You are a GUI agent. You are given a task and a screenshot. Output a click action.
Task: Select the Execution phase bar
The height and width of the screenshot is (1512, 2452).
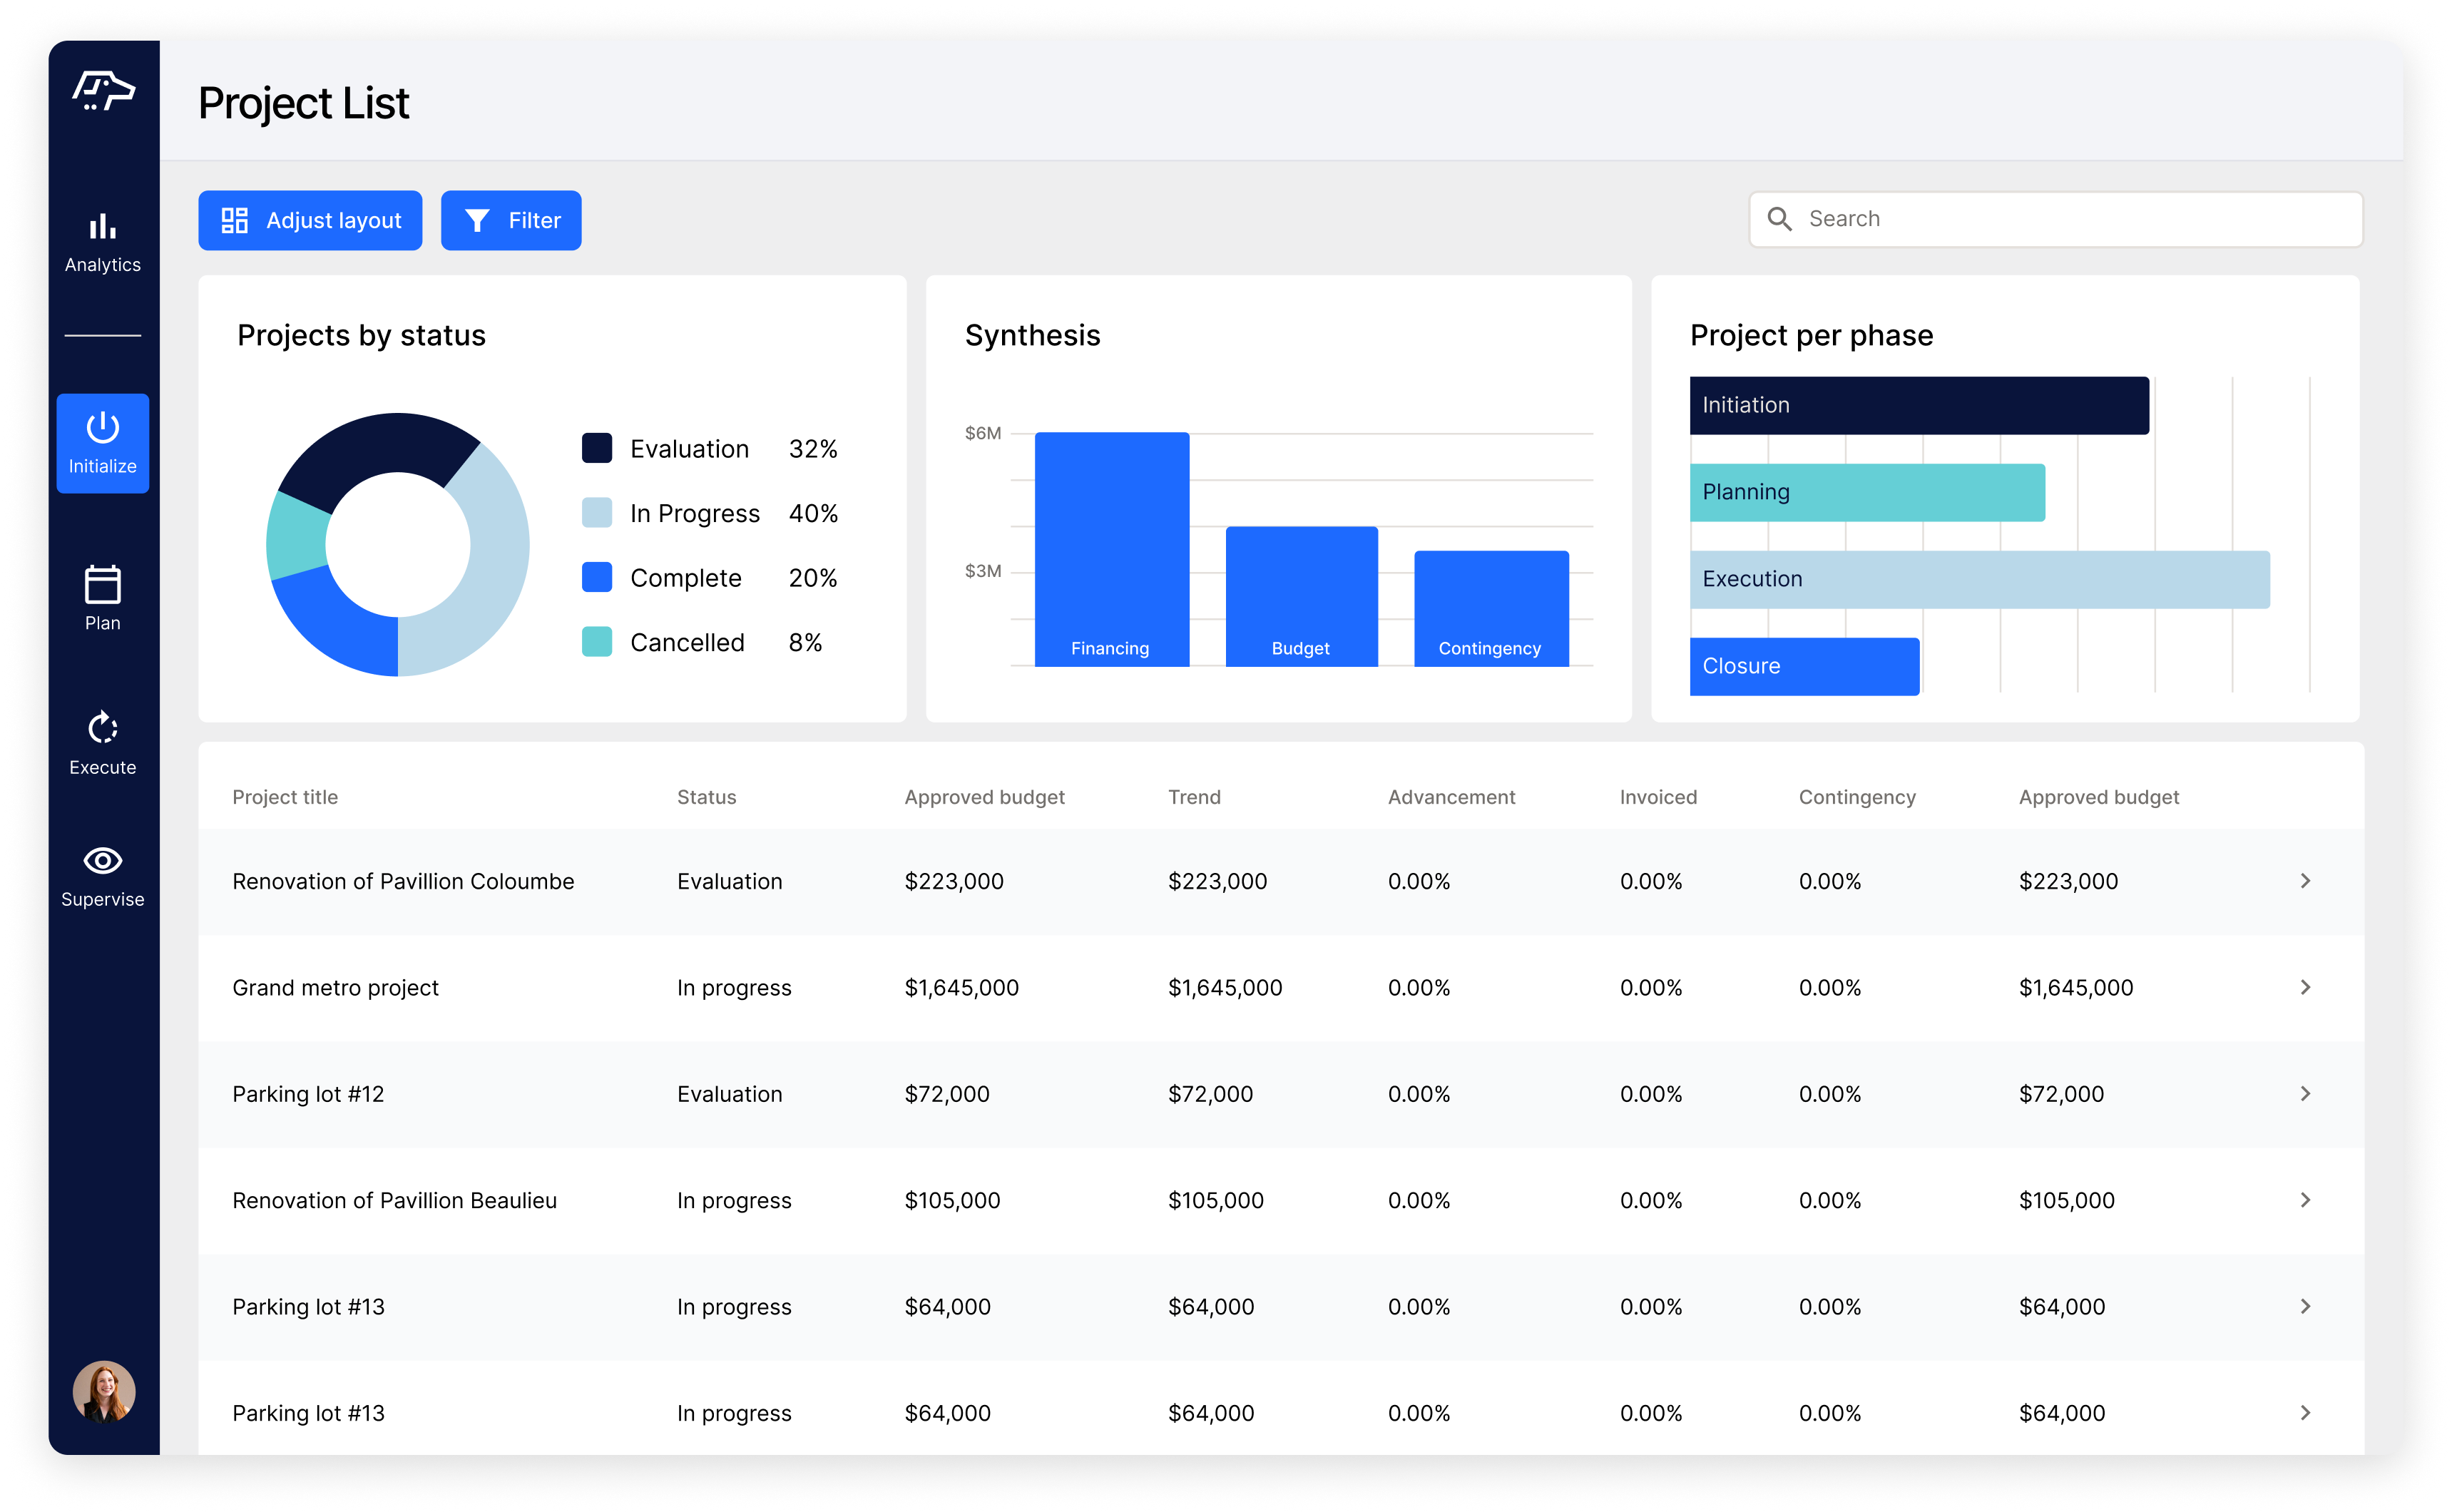point(1979,579)
